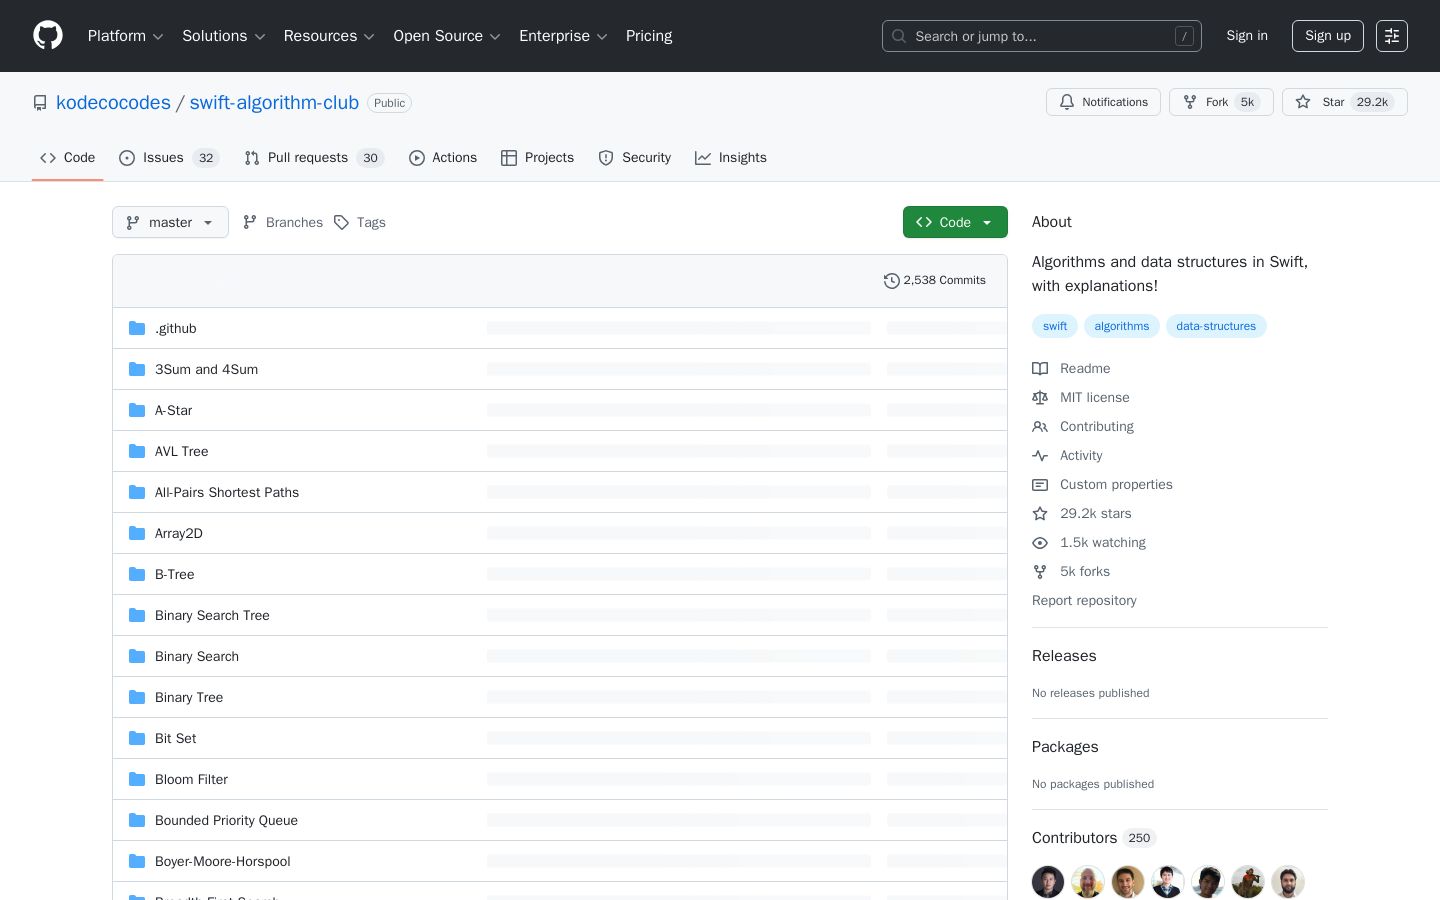Viewport: 1440px width, 900px height.
Task: Switch to the Security tab
Action: pos(635,158)
